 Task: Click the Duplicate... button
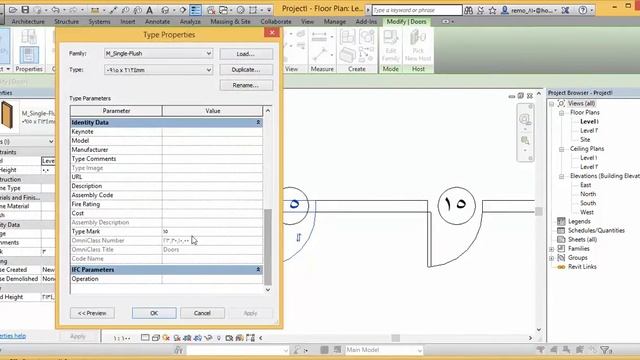[246, 70]
